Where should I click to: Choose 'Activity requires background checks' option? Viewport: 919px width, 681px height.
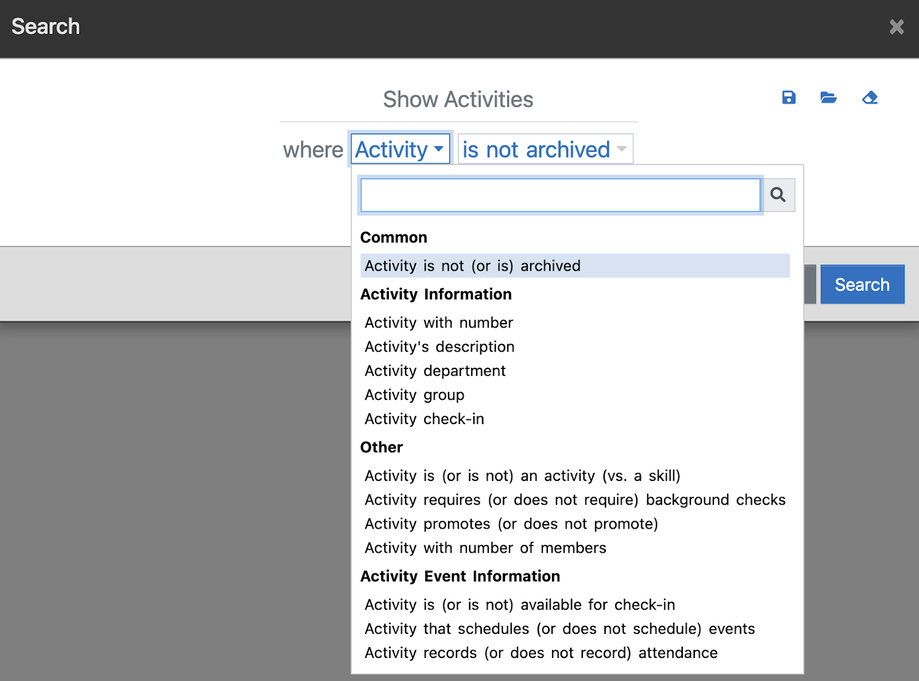coord(575,499)
